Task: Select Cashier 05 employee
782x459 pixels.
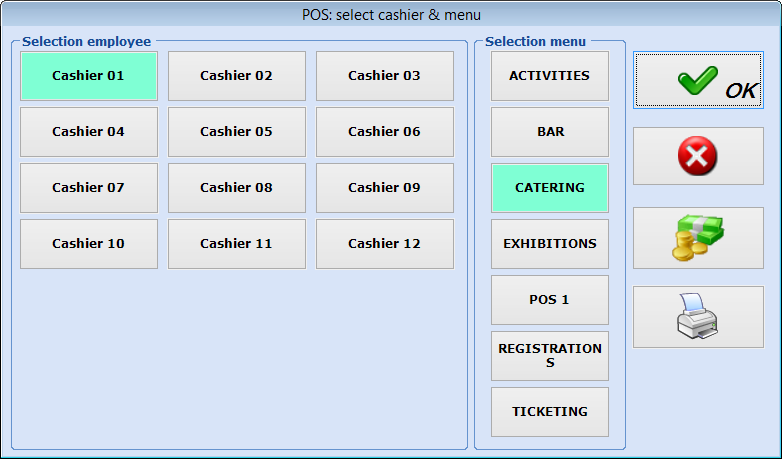Action: 237,132
